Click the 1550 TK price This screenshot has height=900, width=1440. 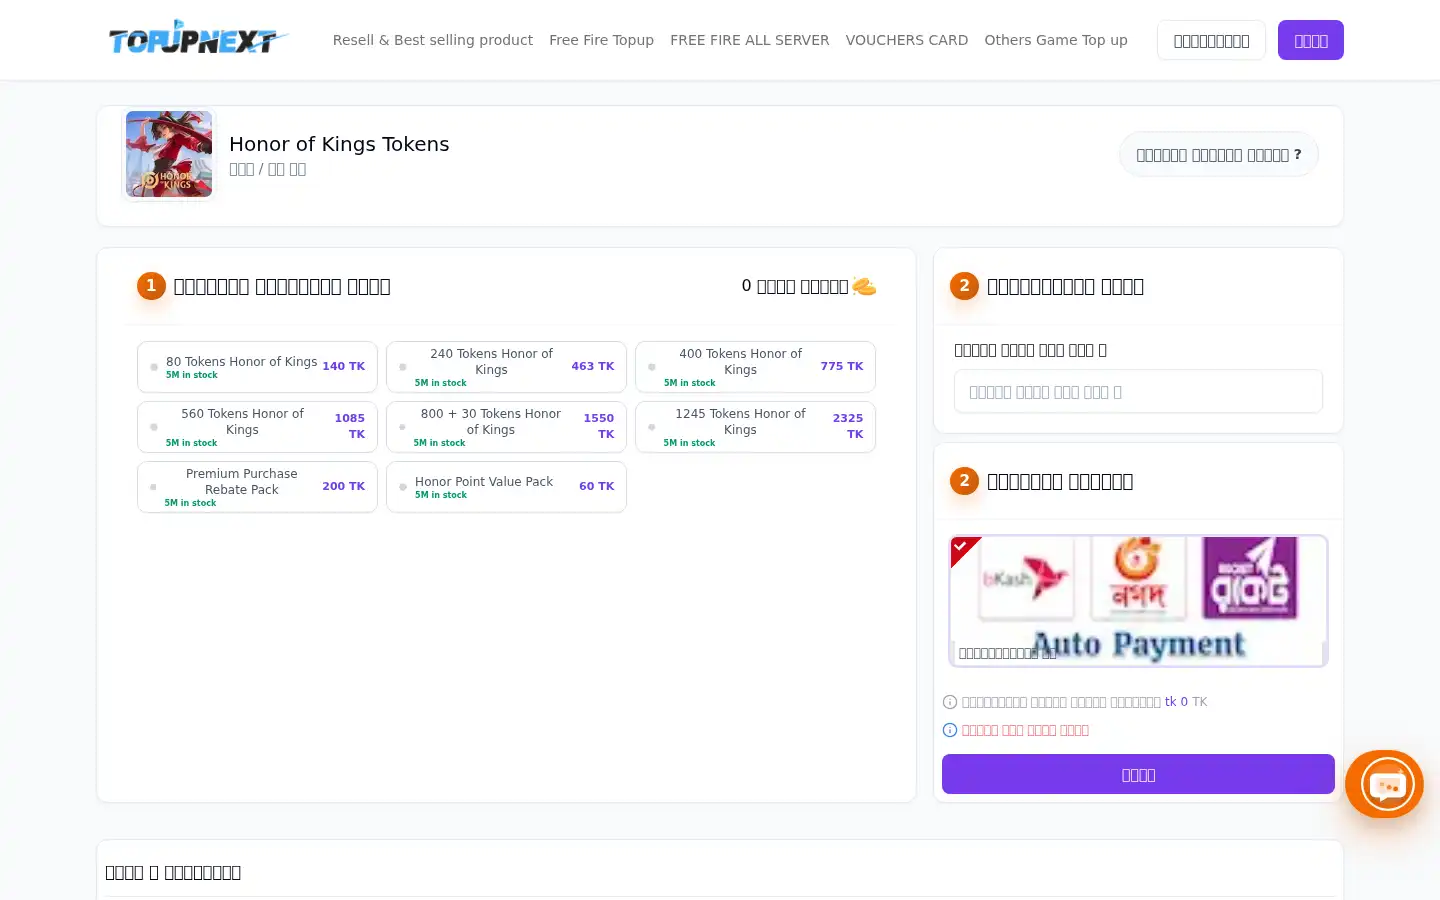tap(599, 426)
